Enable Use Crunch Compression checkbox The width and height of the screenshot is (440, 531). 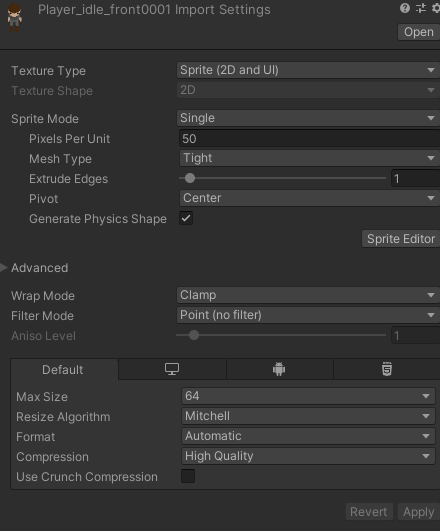pos(188,476)
